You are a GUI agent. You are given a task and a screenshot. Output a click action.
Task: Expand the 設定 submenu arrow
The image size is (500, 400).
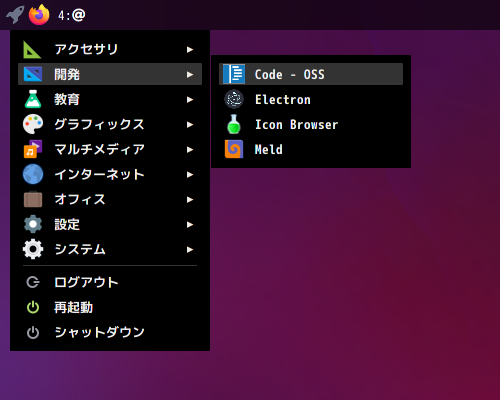pos(190,224)
